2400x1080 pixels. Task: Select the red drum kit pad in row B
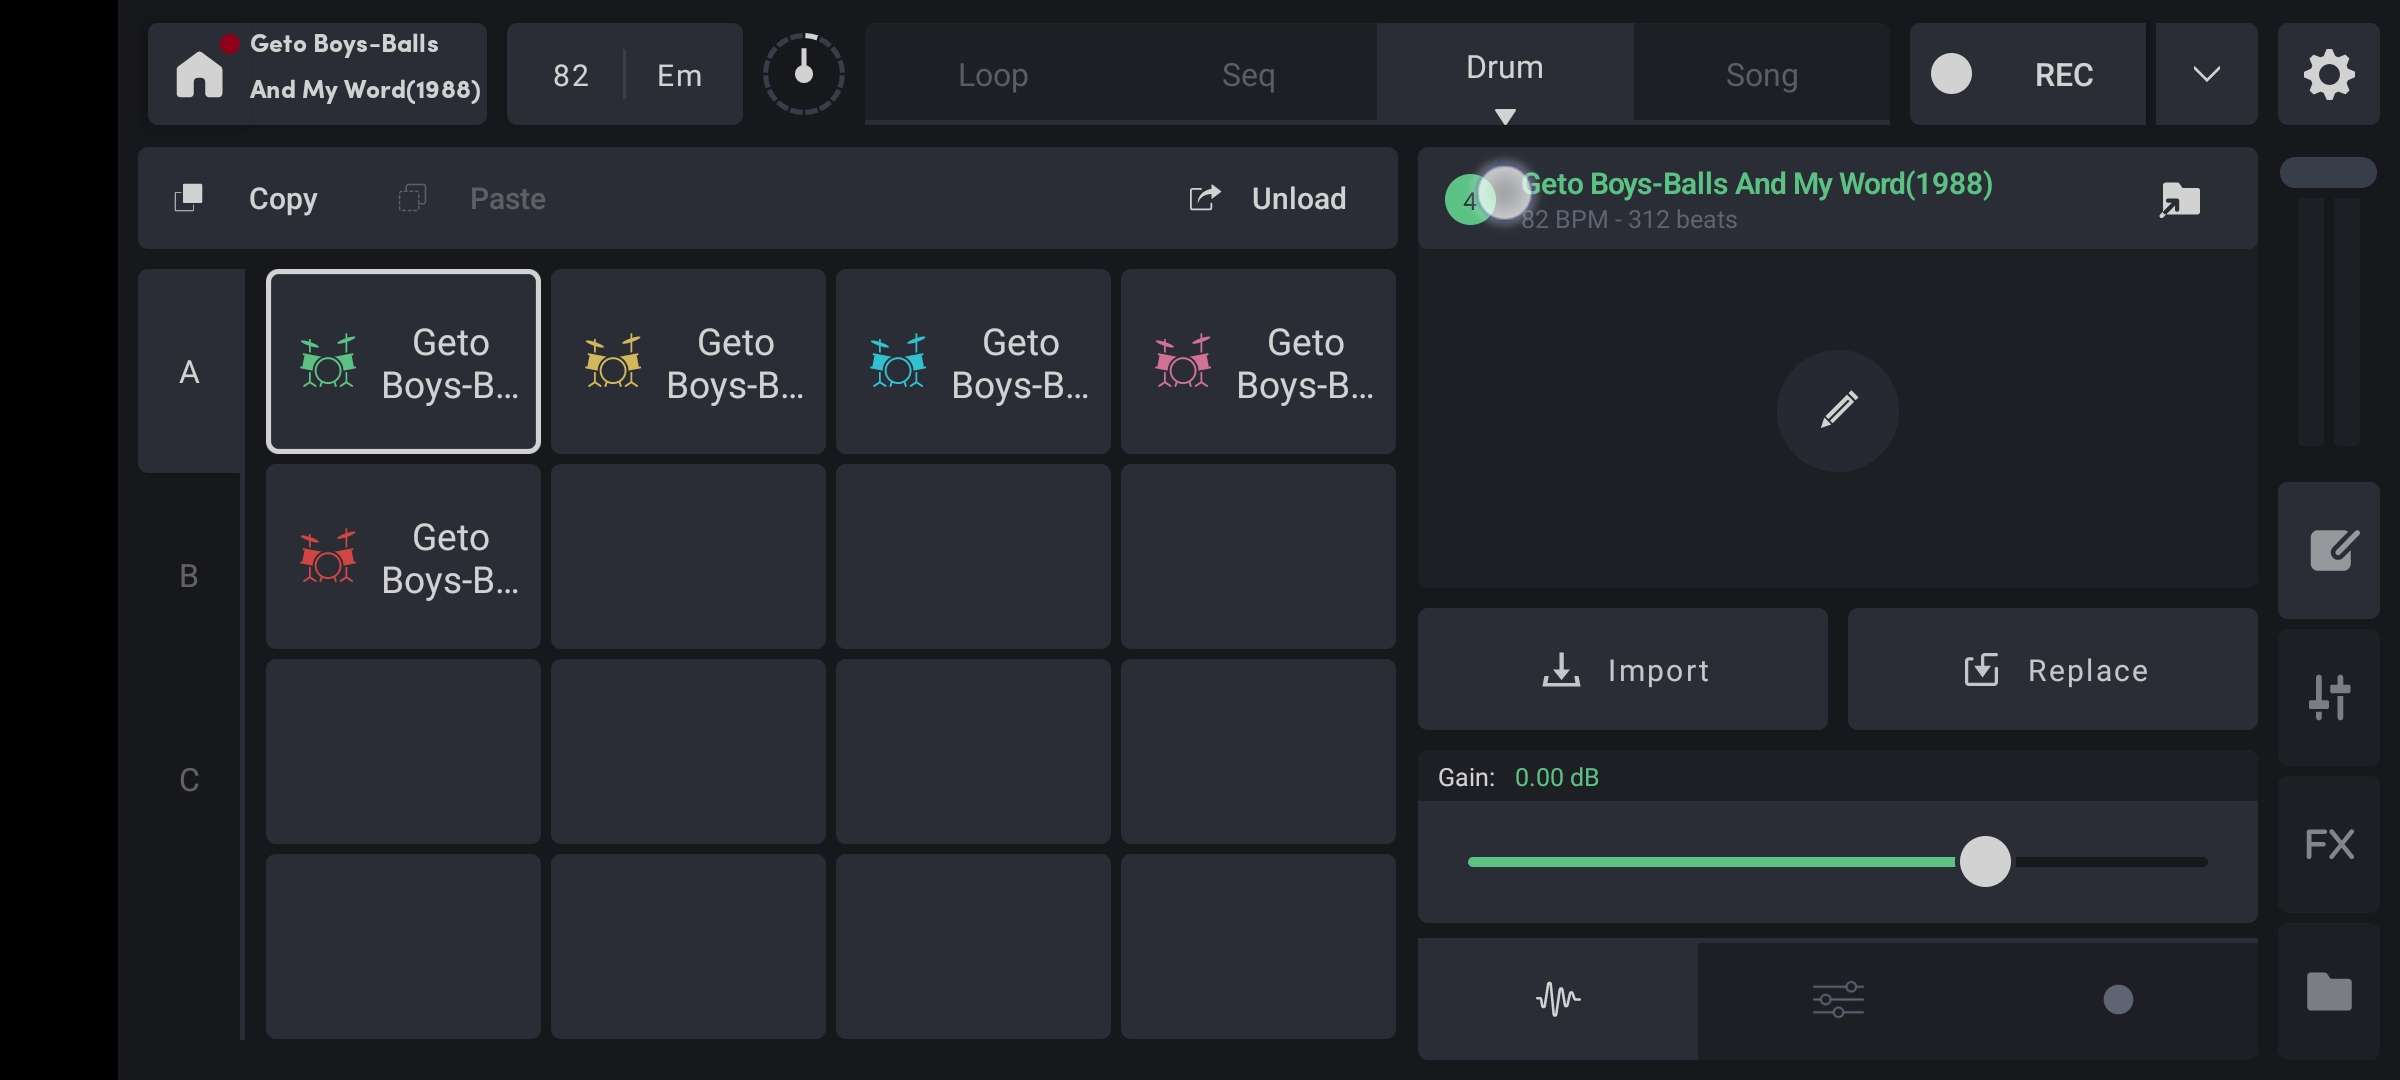click(403, 556)
